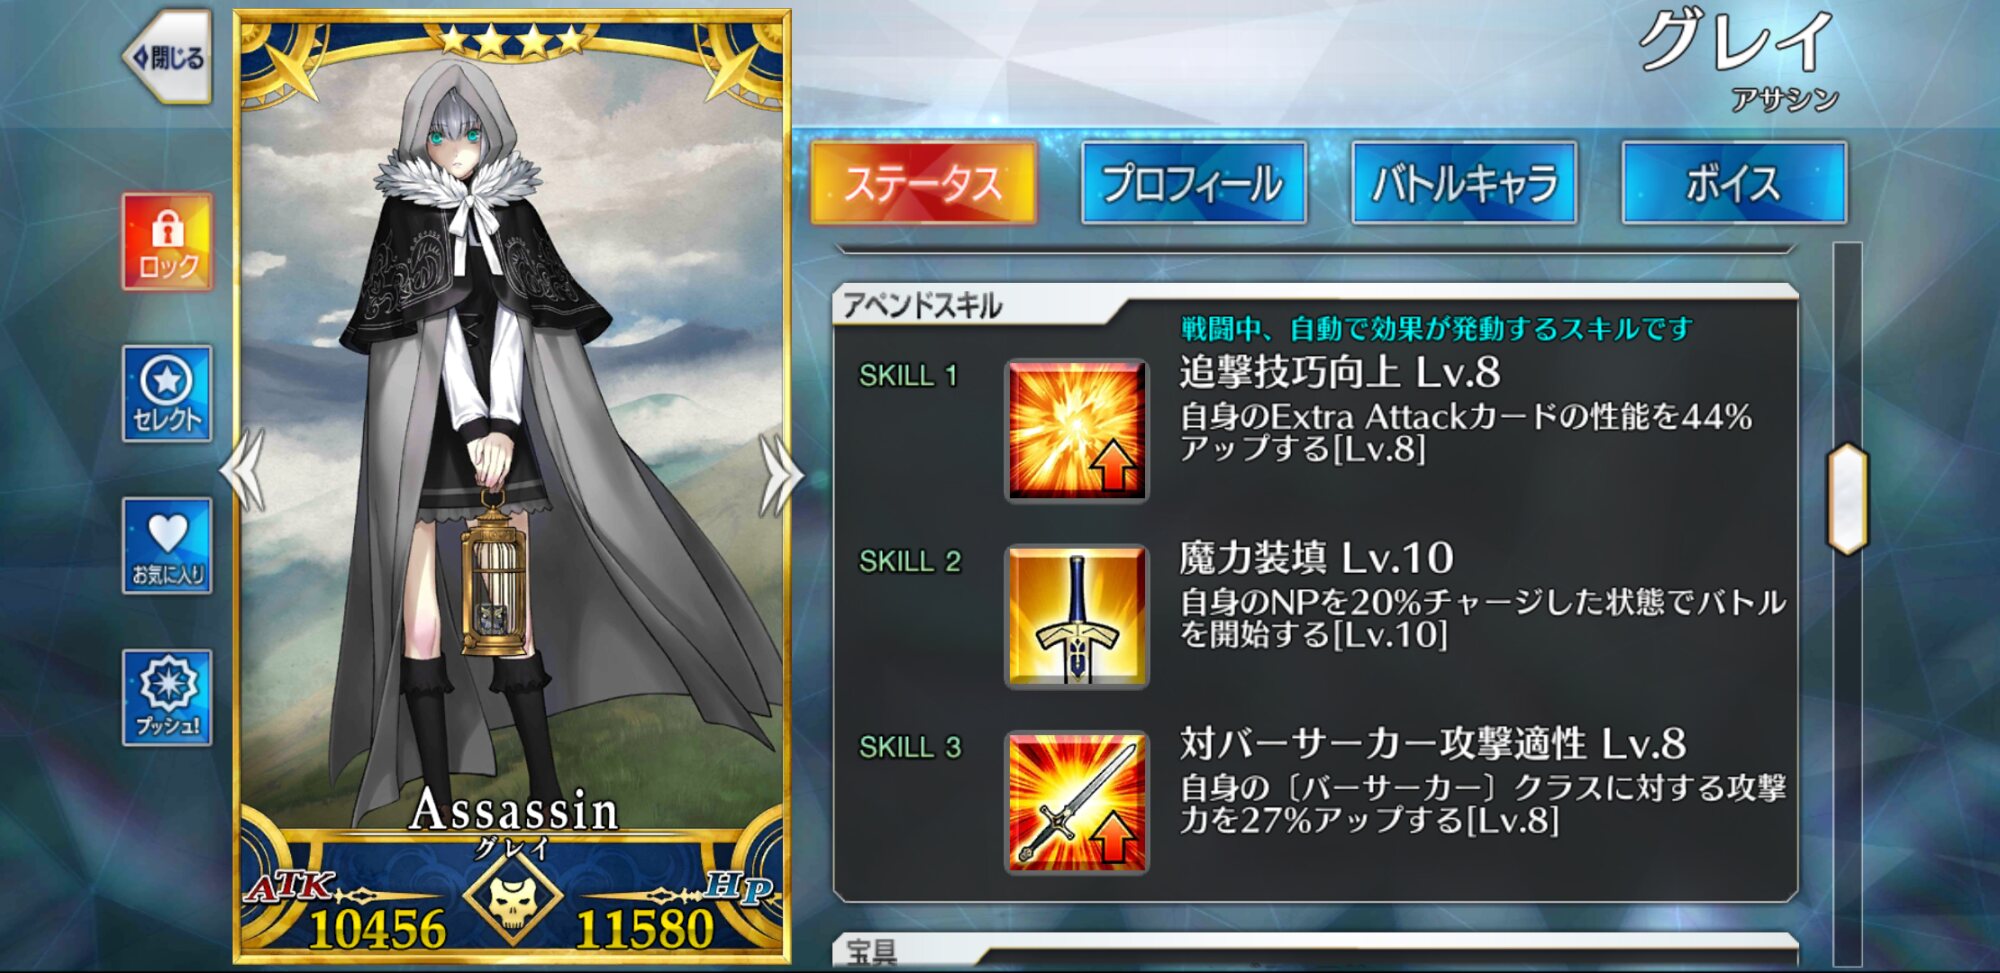Switch to the バトルキャラ tab
The image size is (2000, 973).
(1464, 183)
